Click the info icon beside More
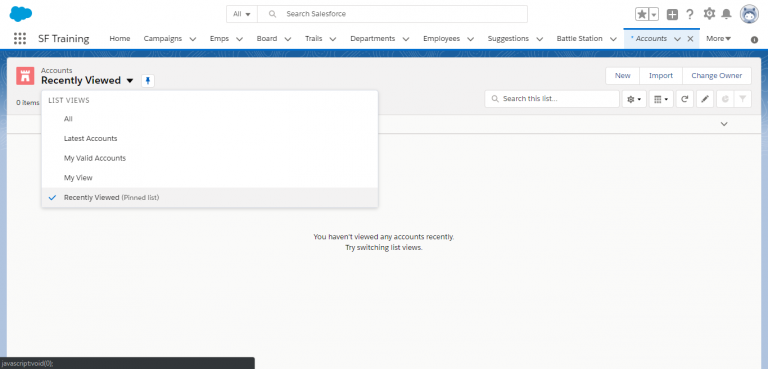The image size is (768, 369). [754, 40]
